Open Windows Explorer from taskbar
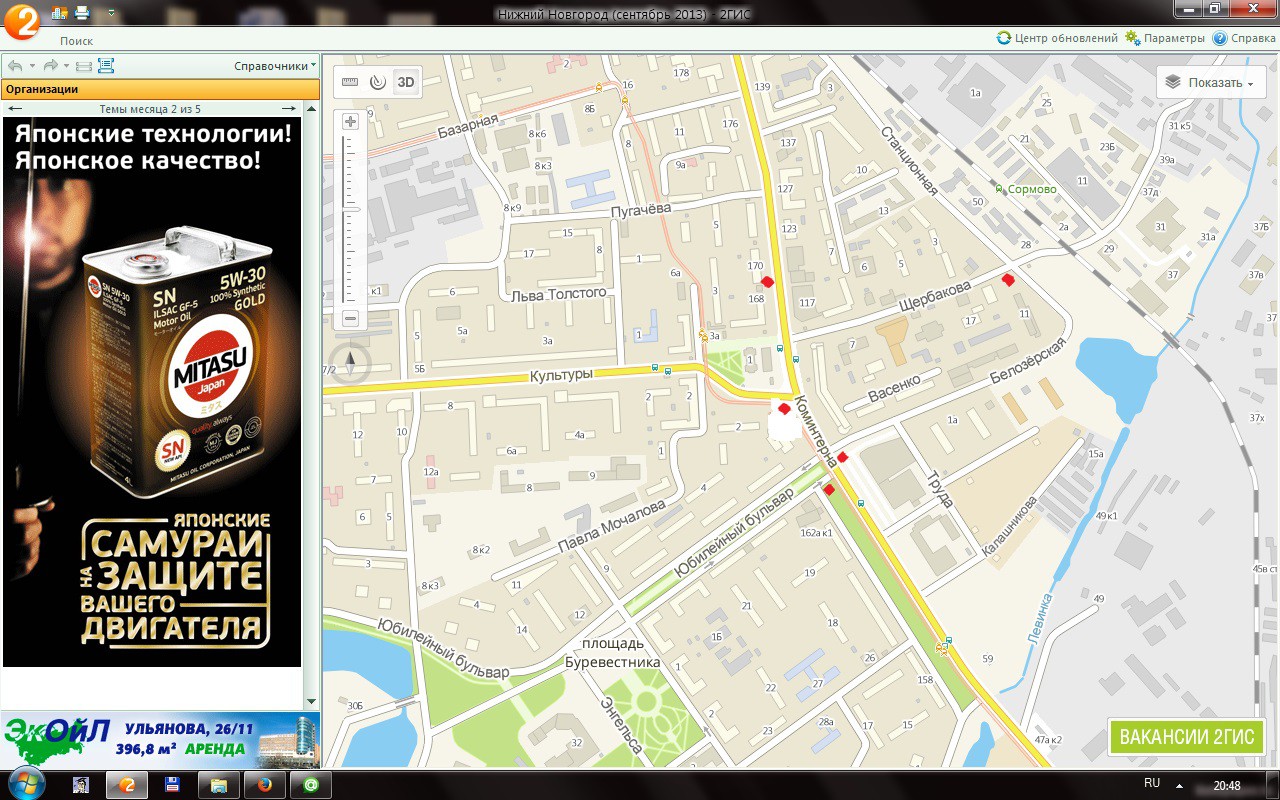This screenshot has height=800, width=1280. pyautogui.click(x=219, y=785)
